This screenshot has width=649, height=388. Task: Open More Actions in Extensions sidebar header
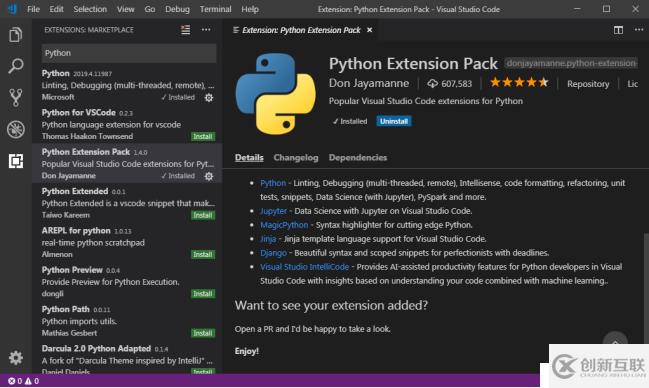click(x=206, y=30)
